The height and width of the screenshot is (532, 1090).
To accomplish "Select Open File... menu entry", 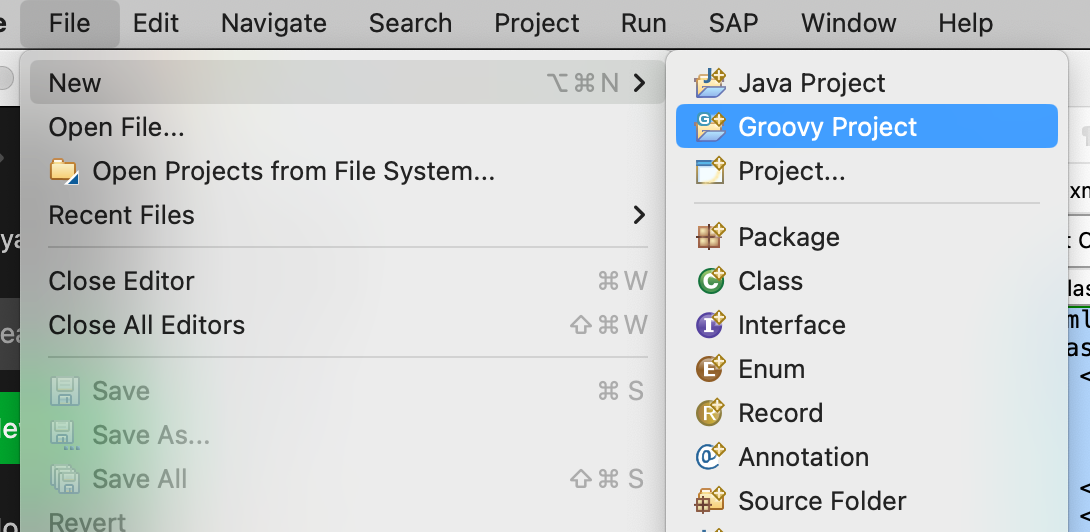I will pyautogui.click(x=116, y=127).
